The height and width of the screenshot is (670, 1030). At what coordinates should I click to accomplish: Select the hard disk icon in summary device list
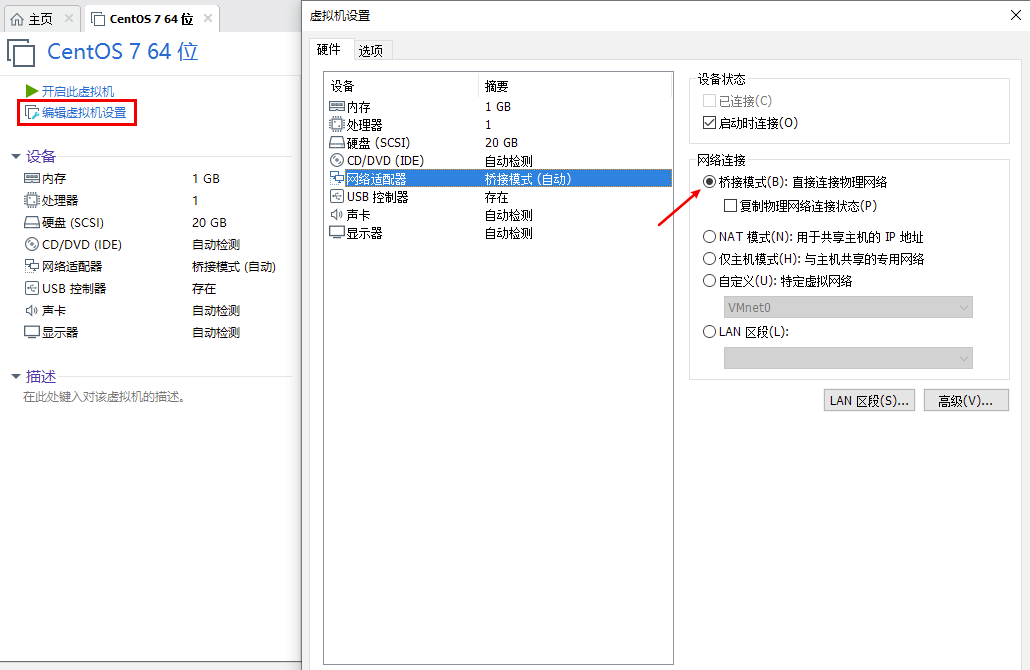pyautogui.click(x=32, y=222)
